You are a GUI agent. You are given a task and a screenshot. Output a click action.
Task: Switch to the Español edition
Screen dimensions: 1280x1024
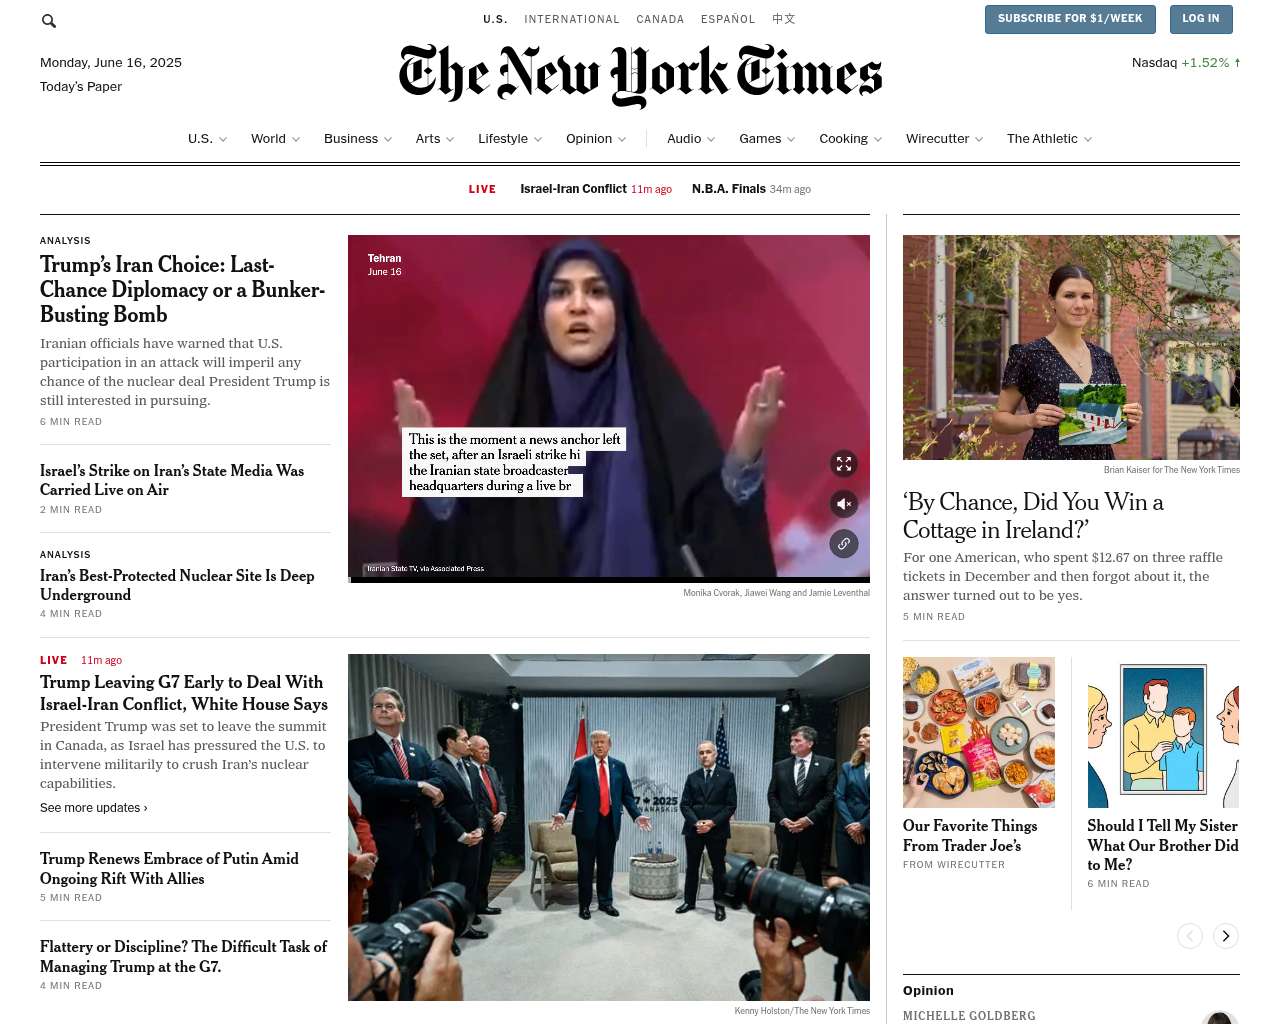(728, 19)
